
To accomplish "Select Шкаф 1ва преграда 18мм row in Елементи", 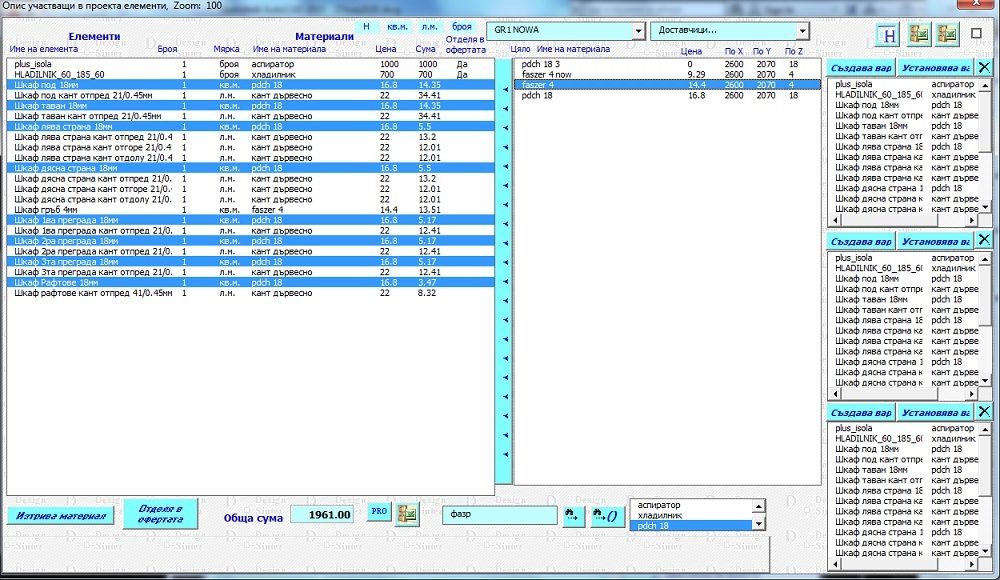I will pos(251,220).
